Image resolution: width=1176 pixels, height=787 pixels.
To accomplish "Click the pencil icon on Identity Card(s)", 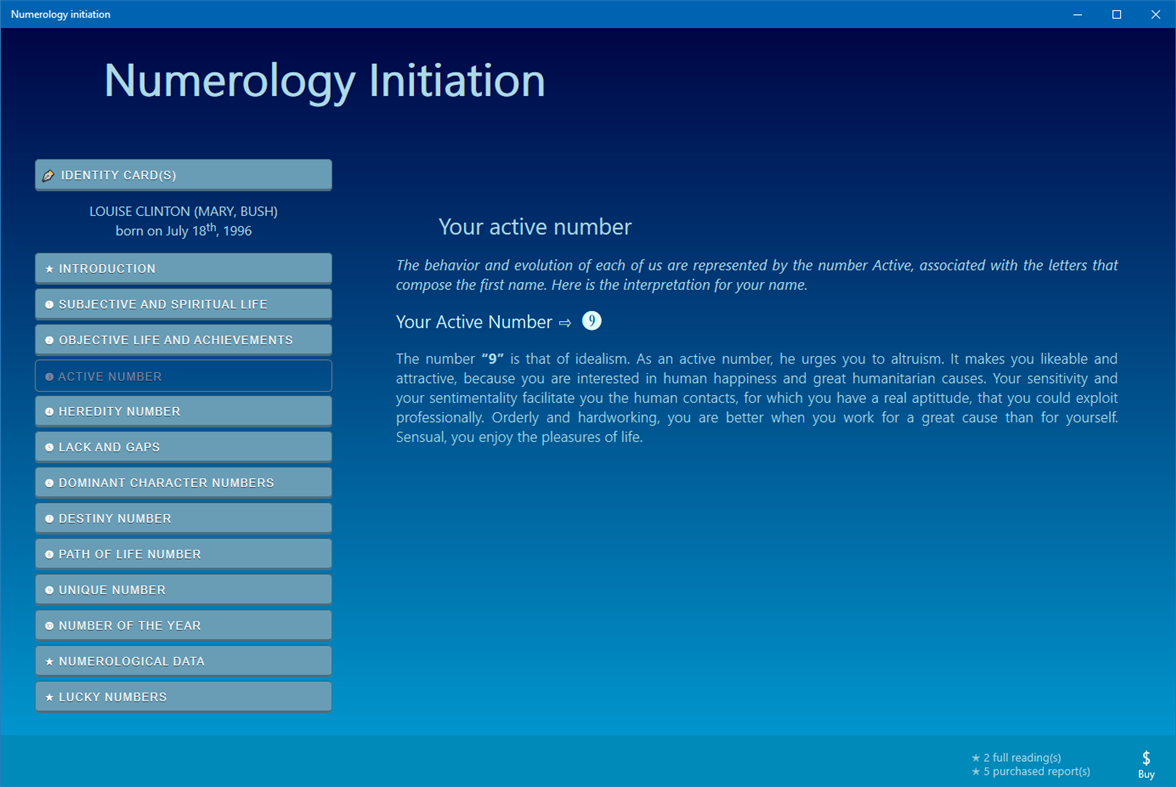I will click(x=49, y=174).
